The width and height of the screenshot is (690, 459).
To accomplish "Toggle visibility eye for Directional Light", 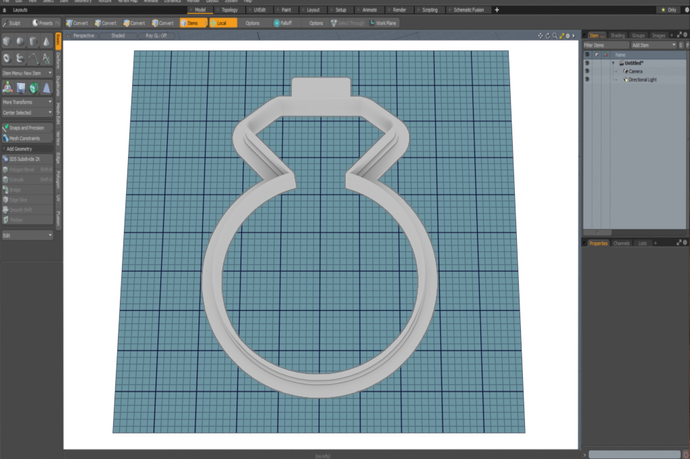I will 587,79.
